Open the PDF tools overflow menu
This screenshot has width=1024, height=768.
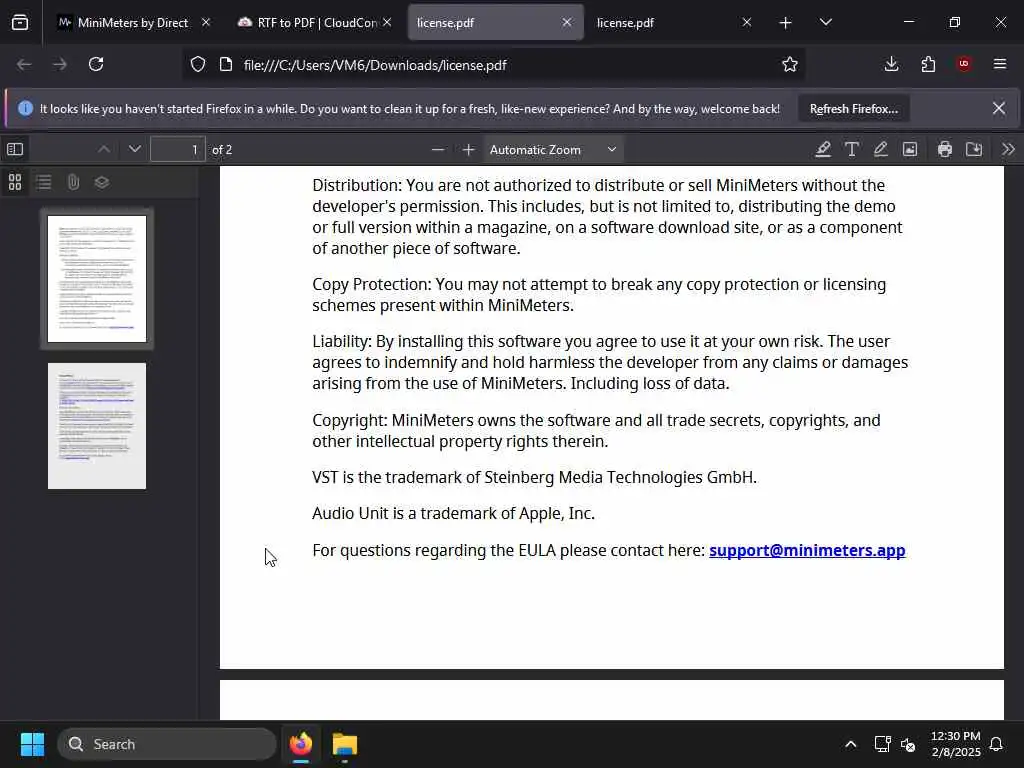pyautogui.click(x=1008, y=150)
